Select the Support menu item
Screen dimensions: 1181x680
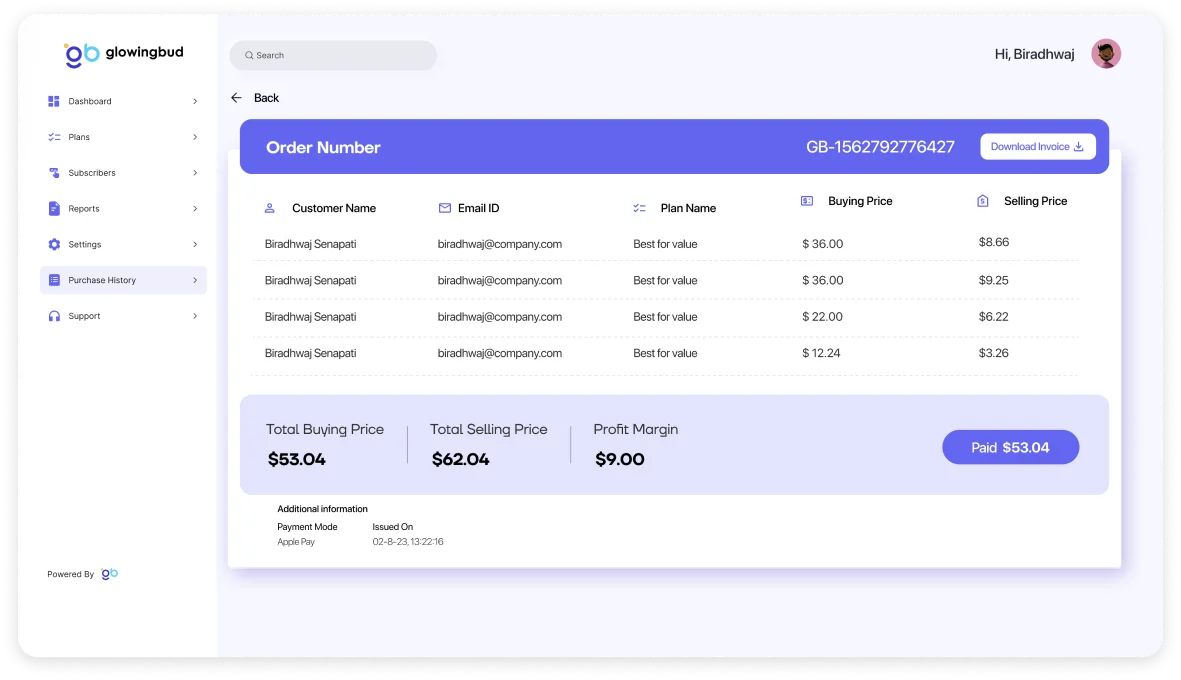click(85, 316)
